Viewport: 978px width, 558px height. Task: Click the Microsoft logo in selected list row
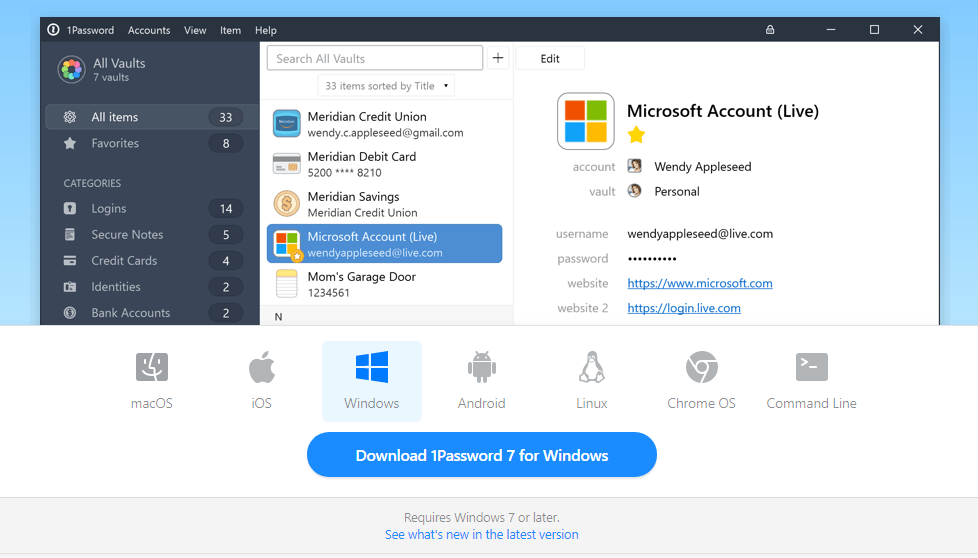(287, 244)
